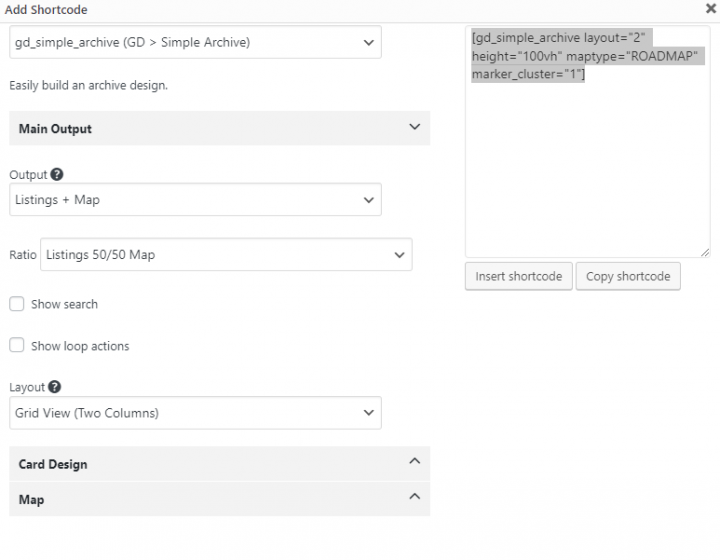This screenshot has width=720, height=560.
Task: Collapse the Main Output section chevron
Action: (415, 128)
